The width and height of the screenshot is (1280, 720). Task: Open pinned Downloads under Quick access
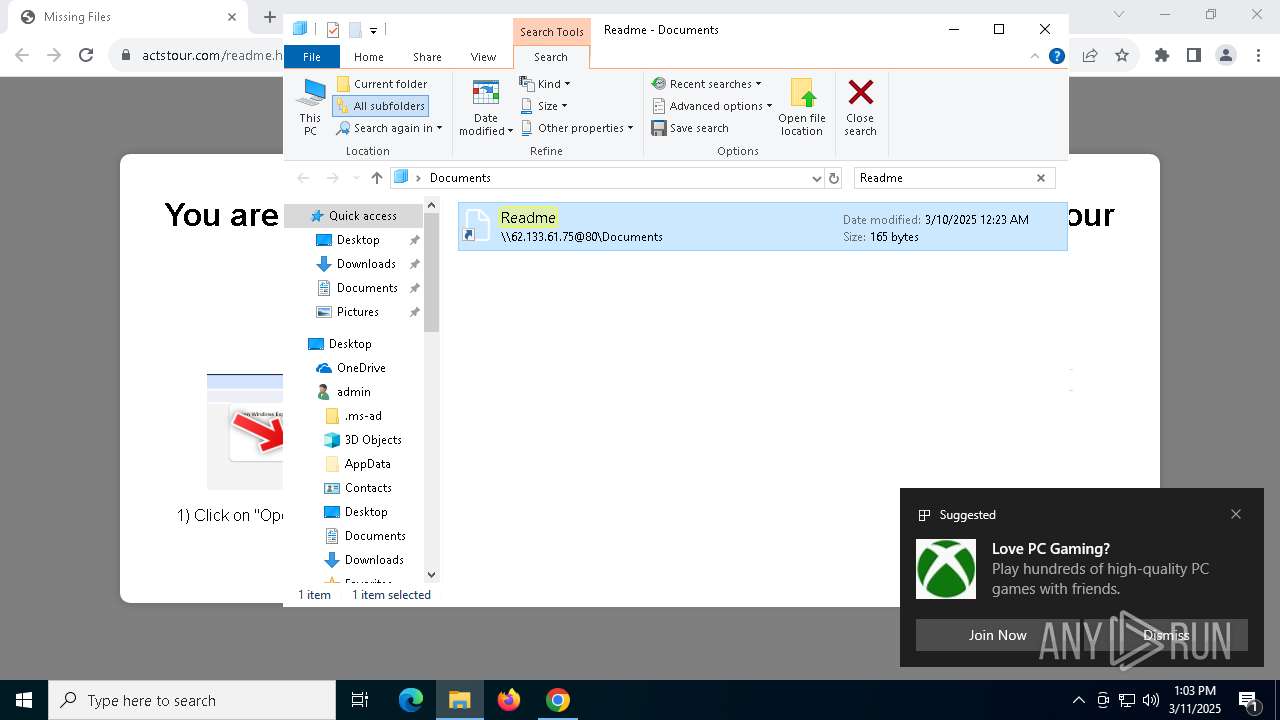point(366,264)
